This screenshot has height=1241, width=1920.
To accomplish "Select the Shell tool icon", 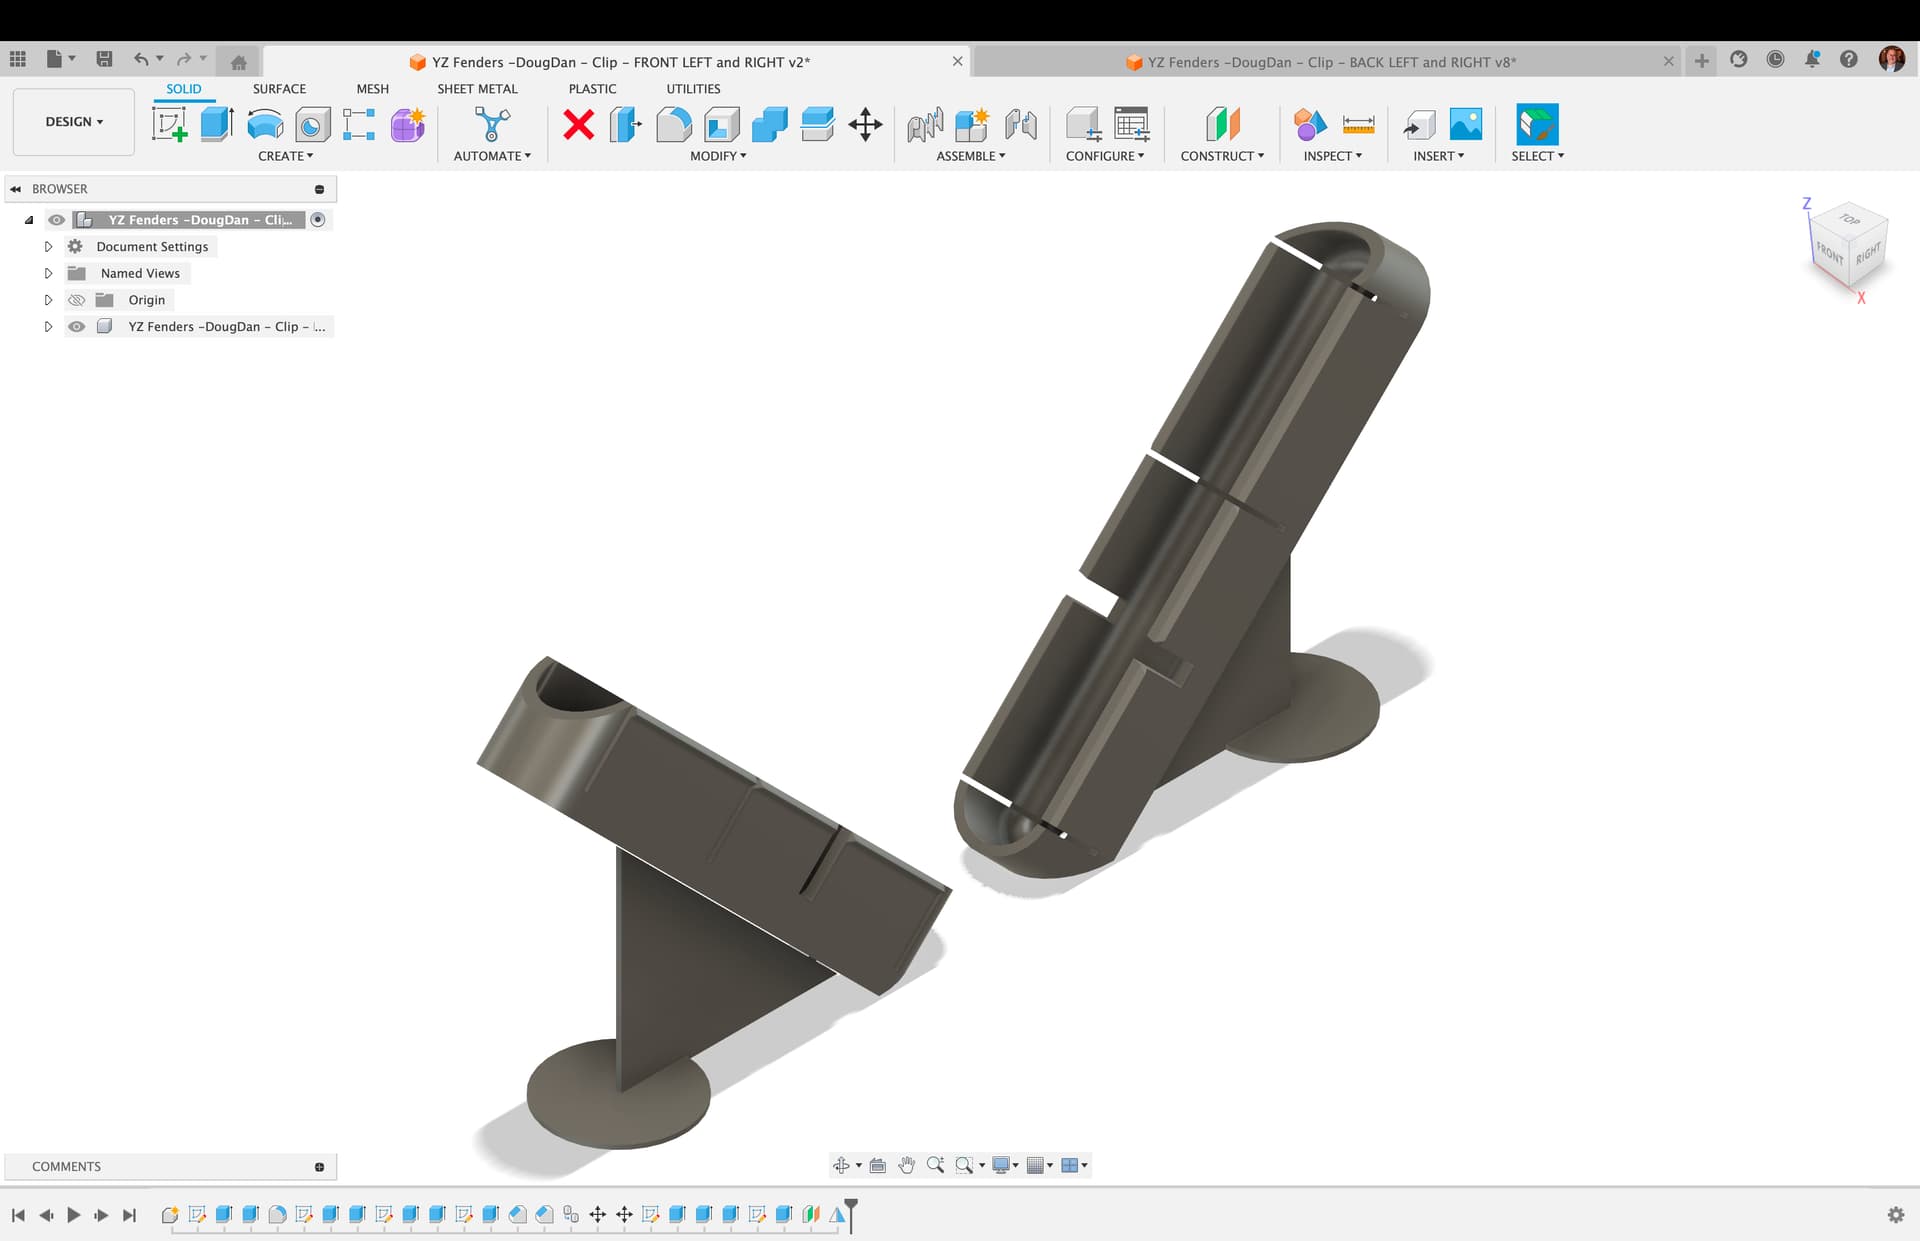I will click(721, 125).
